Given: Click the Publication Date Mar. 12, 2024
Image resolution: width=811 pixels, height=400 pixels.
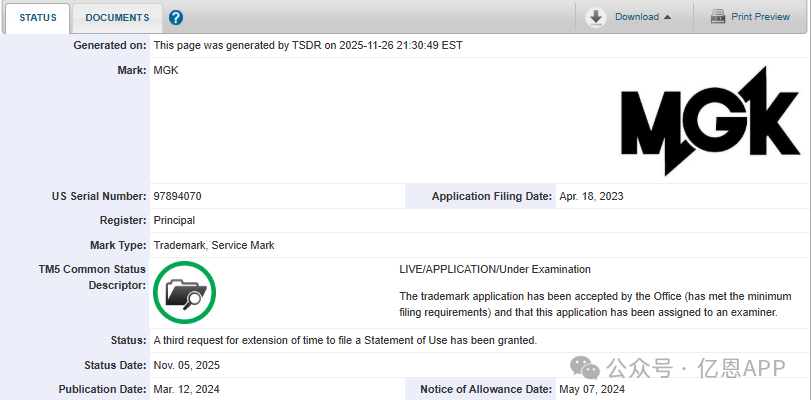Looking at the screenshot, I should (187, 389).
